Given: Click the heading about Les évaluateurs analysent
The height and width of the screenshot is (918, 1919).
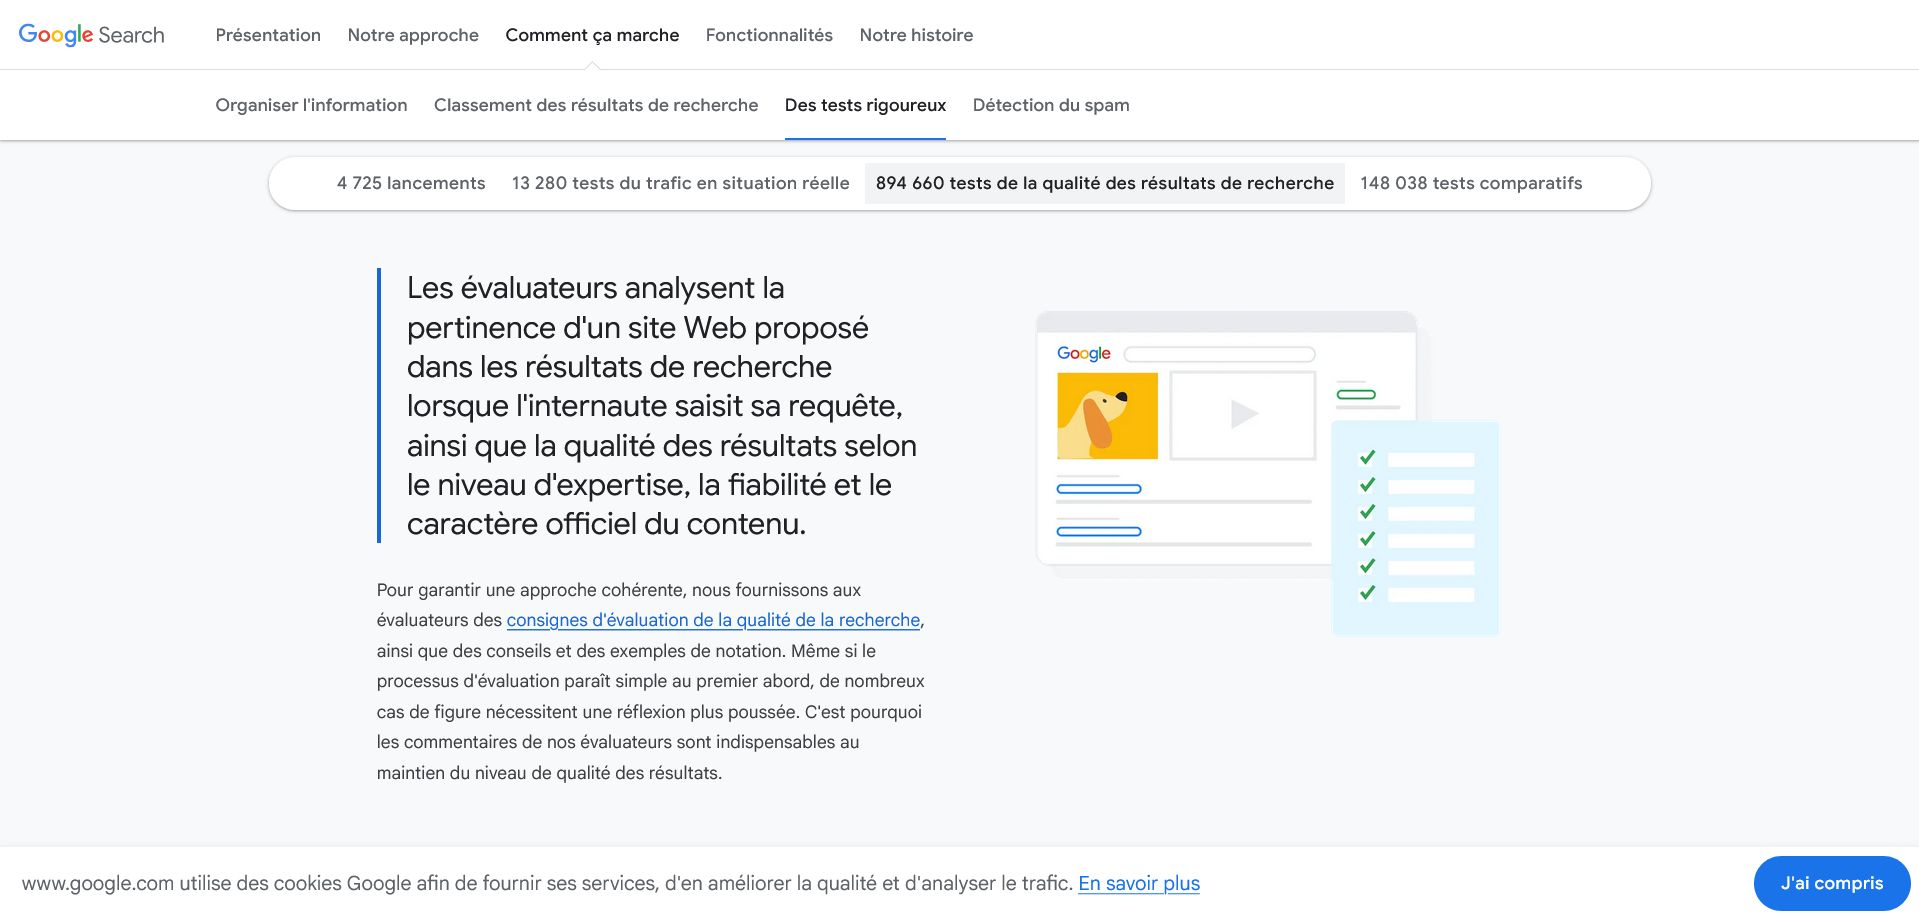Looking at the screenshot, I should 662,406.
